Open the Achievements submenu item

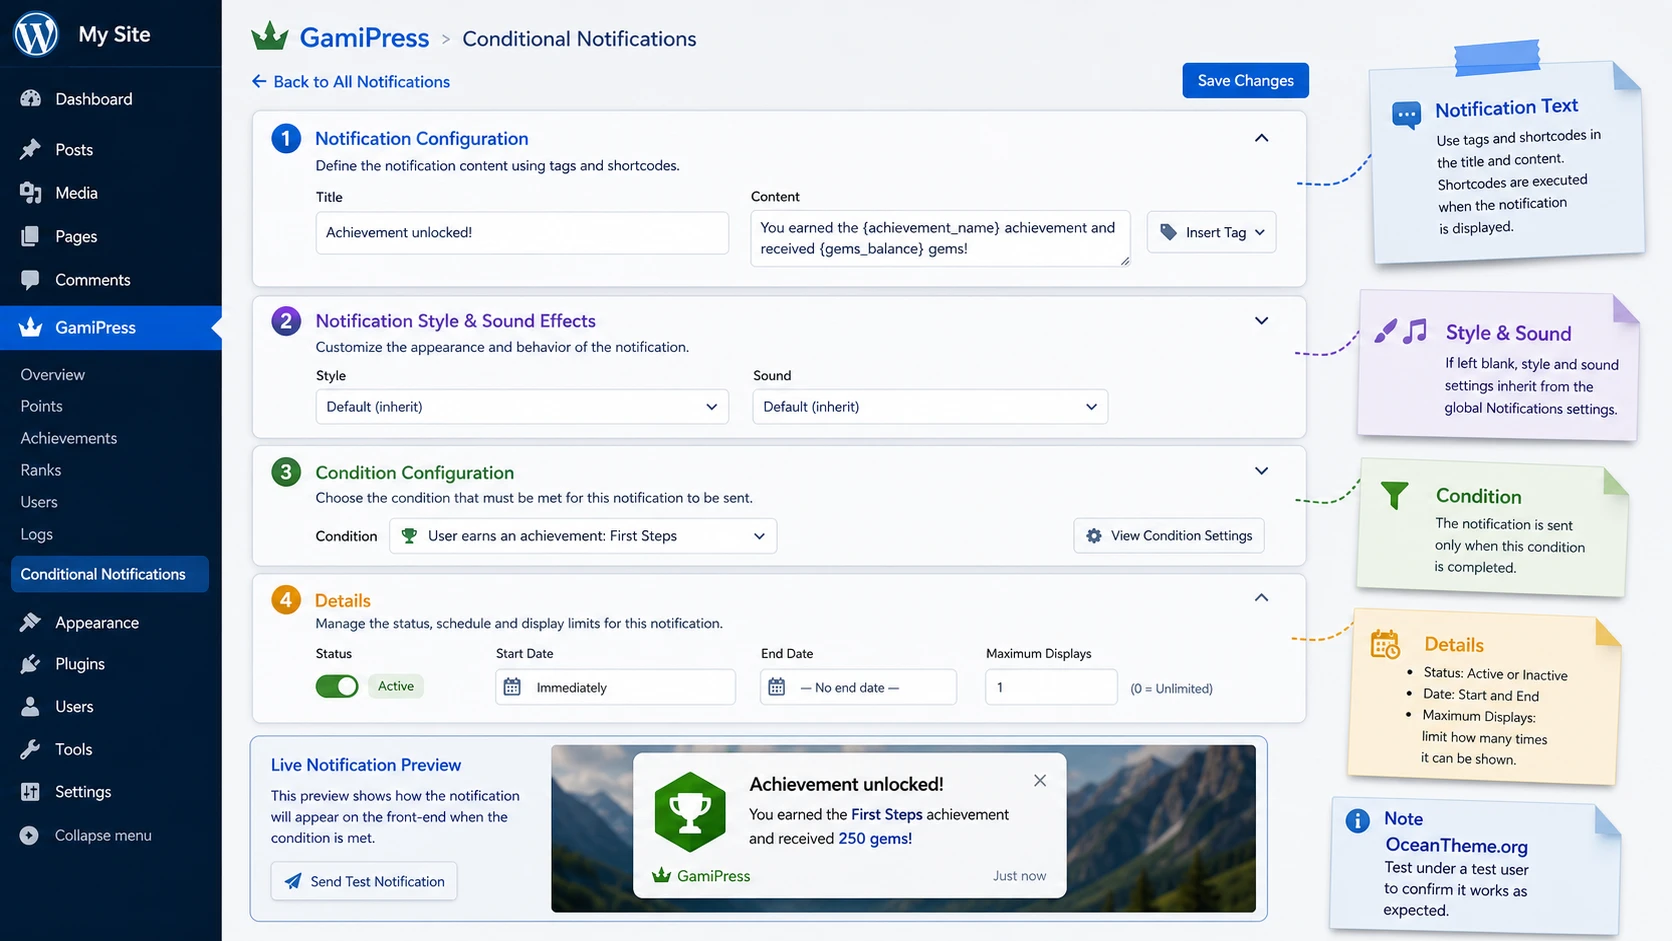69,438
